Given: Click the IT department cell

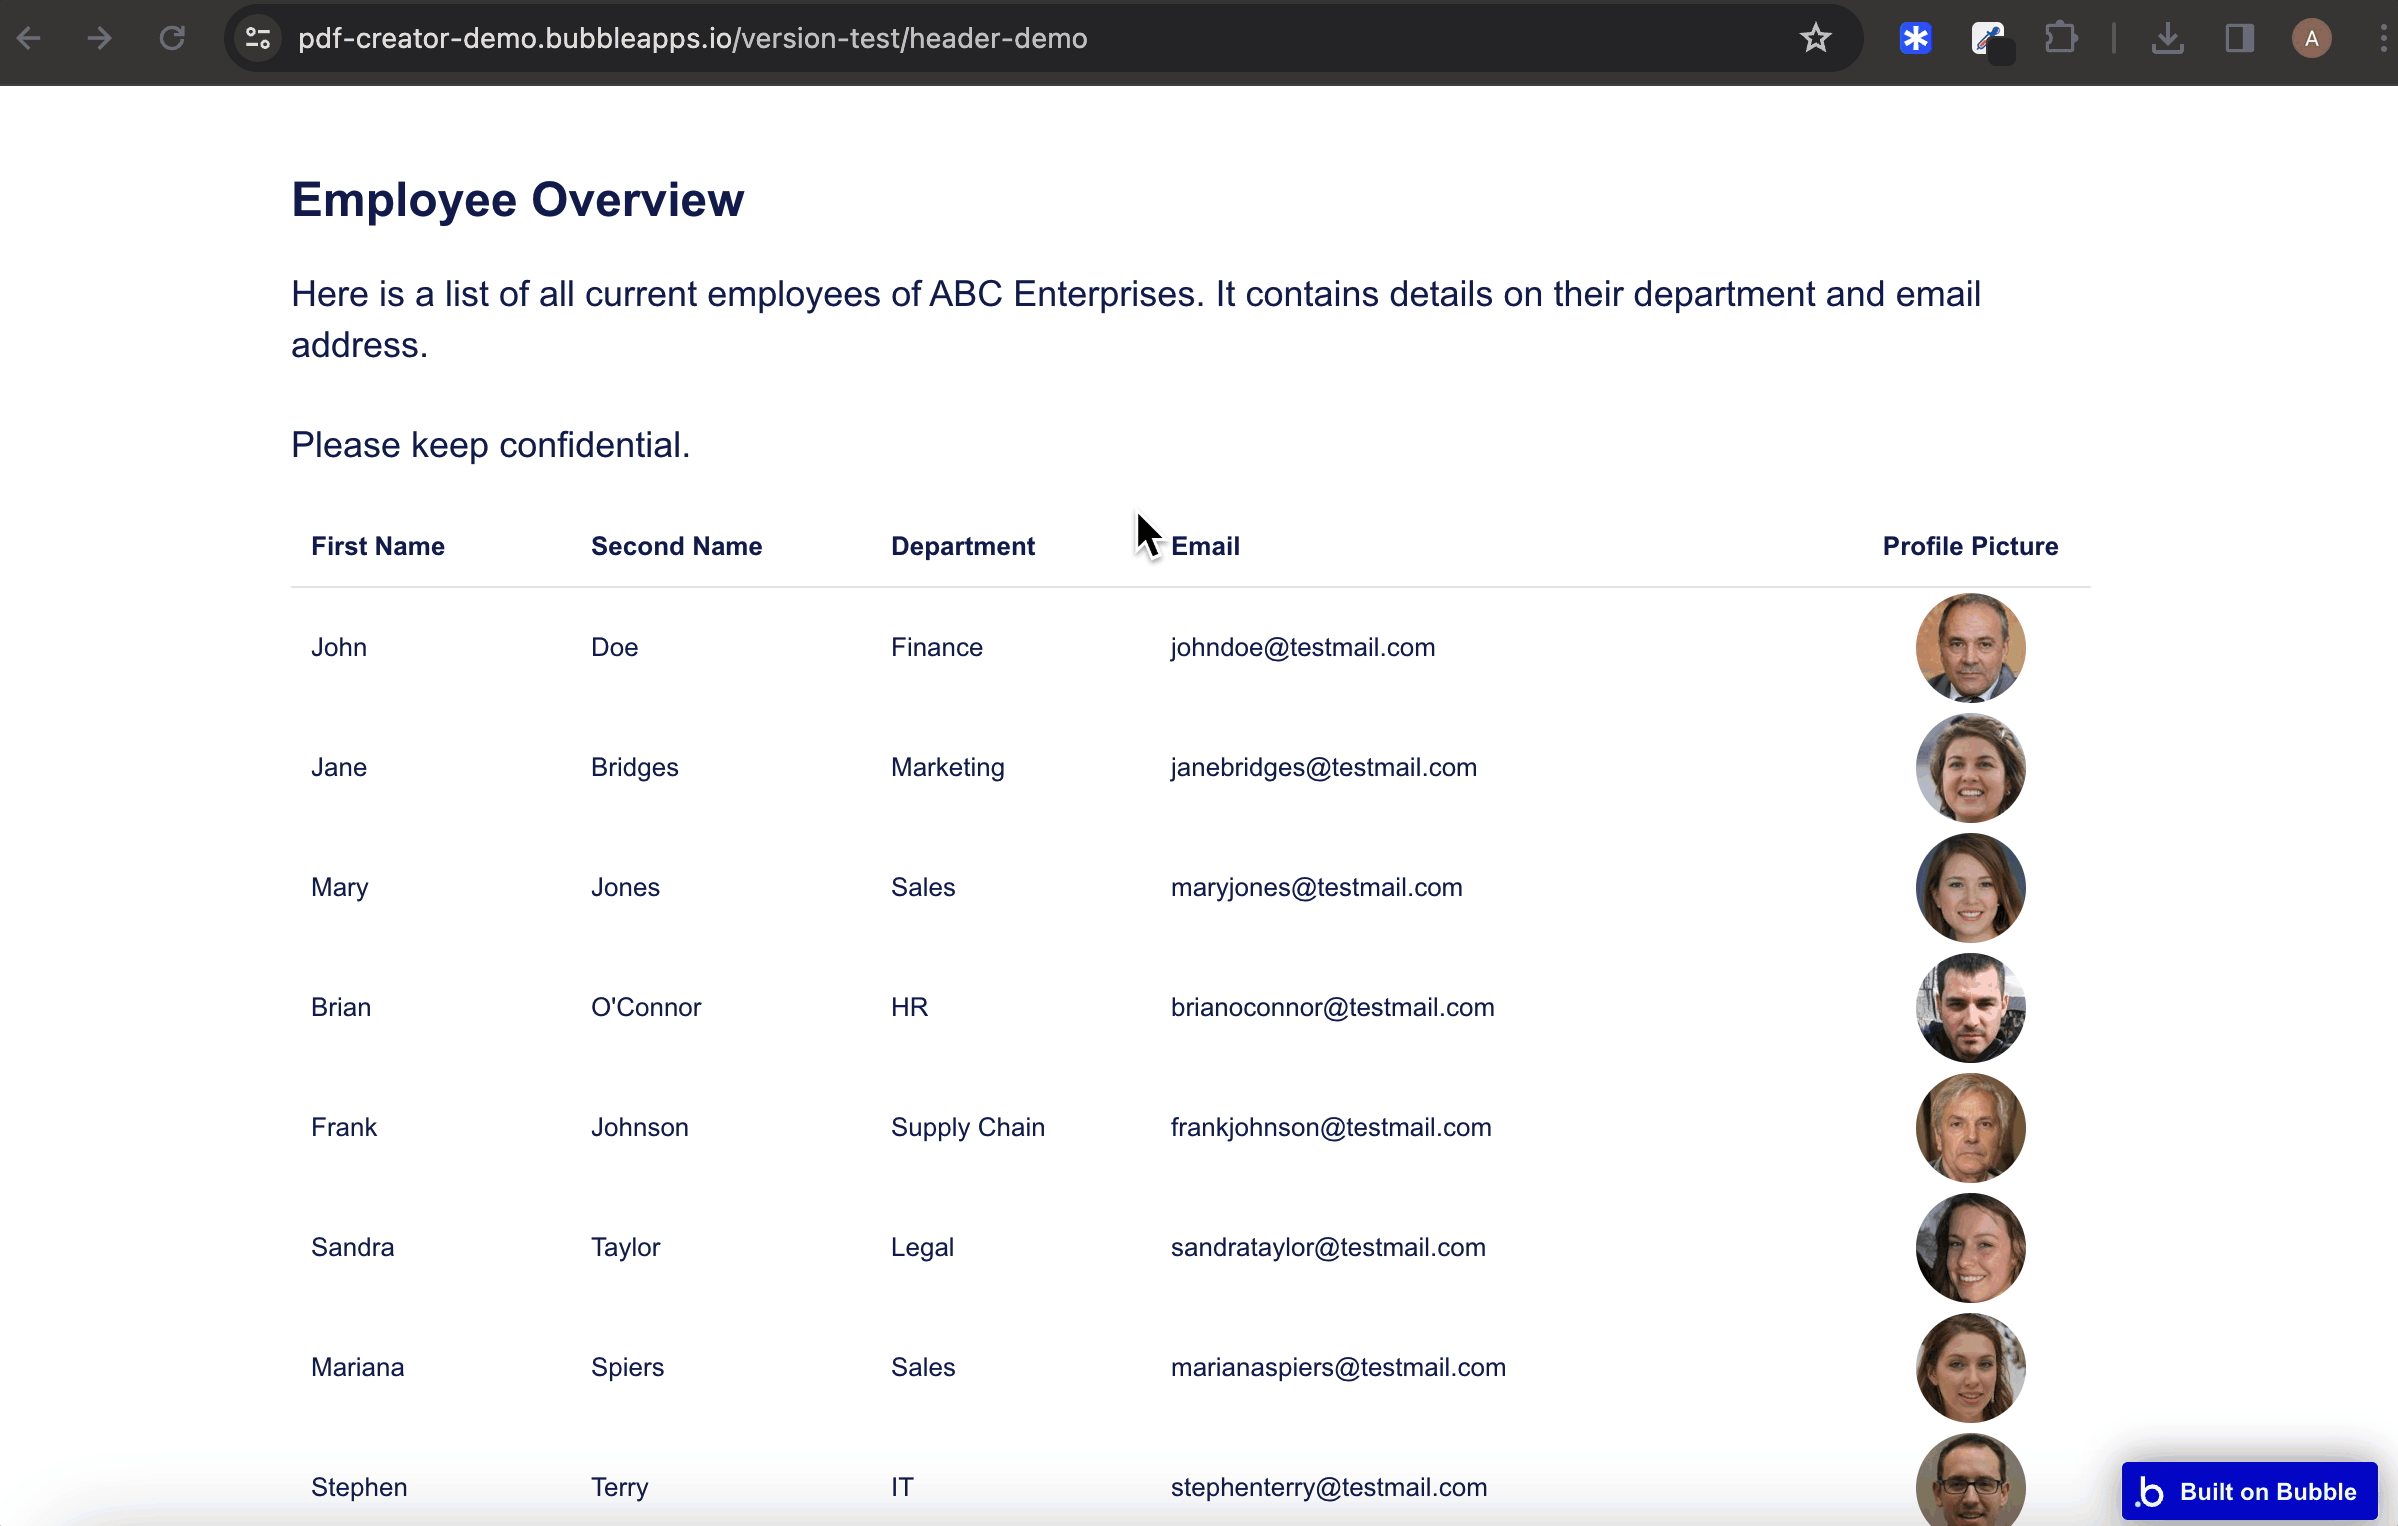Looking at the screenshot, I should click(902, 1488).
